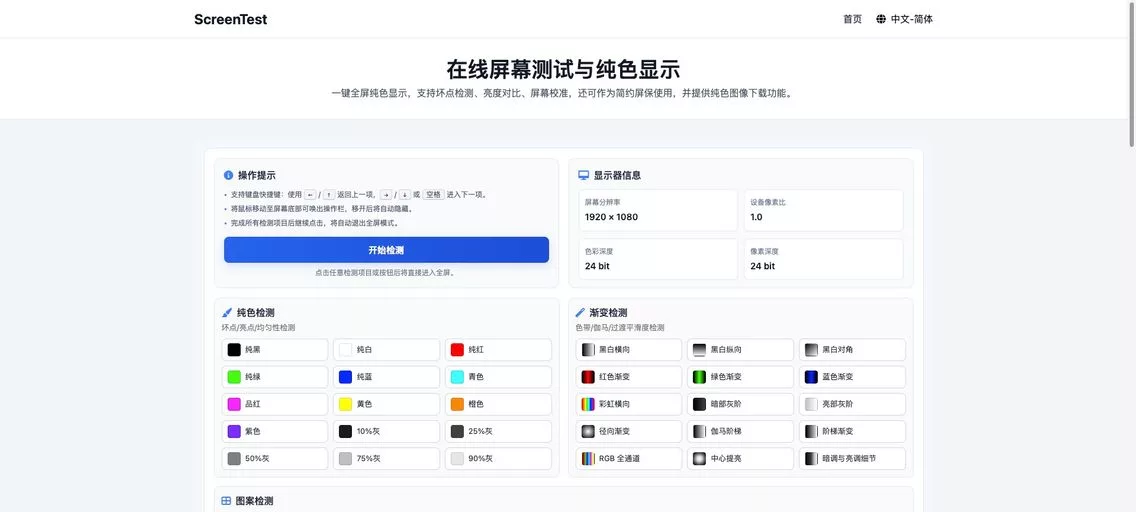The image size is (1136, 512).
Task: Click the 色带/伽马/过渡平滑度检测 subtitle
Action: click(619, 327)
